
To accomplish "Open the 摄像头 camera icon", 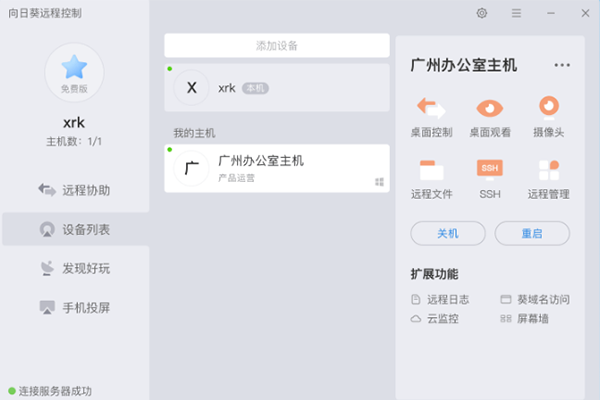I will [548, 108].
